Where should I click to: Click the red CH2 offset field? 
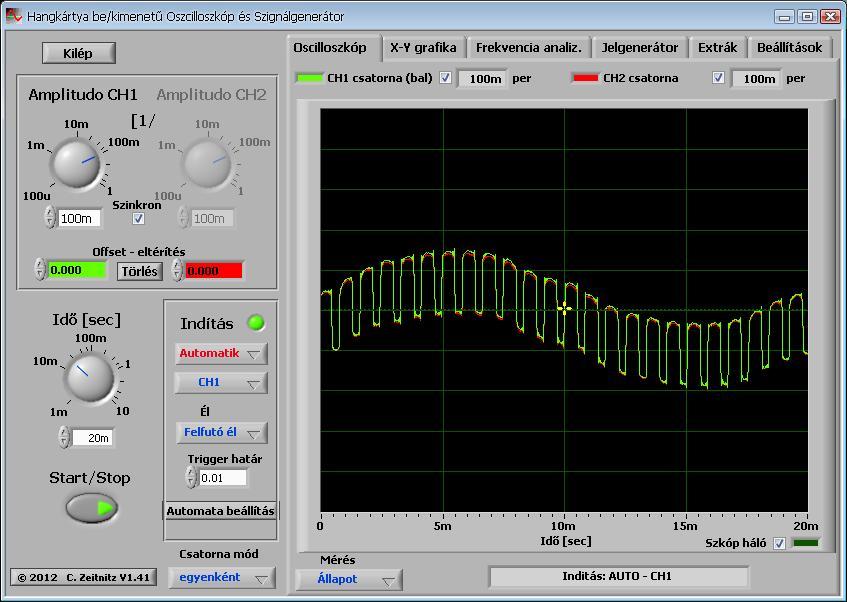(214, 270)
